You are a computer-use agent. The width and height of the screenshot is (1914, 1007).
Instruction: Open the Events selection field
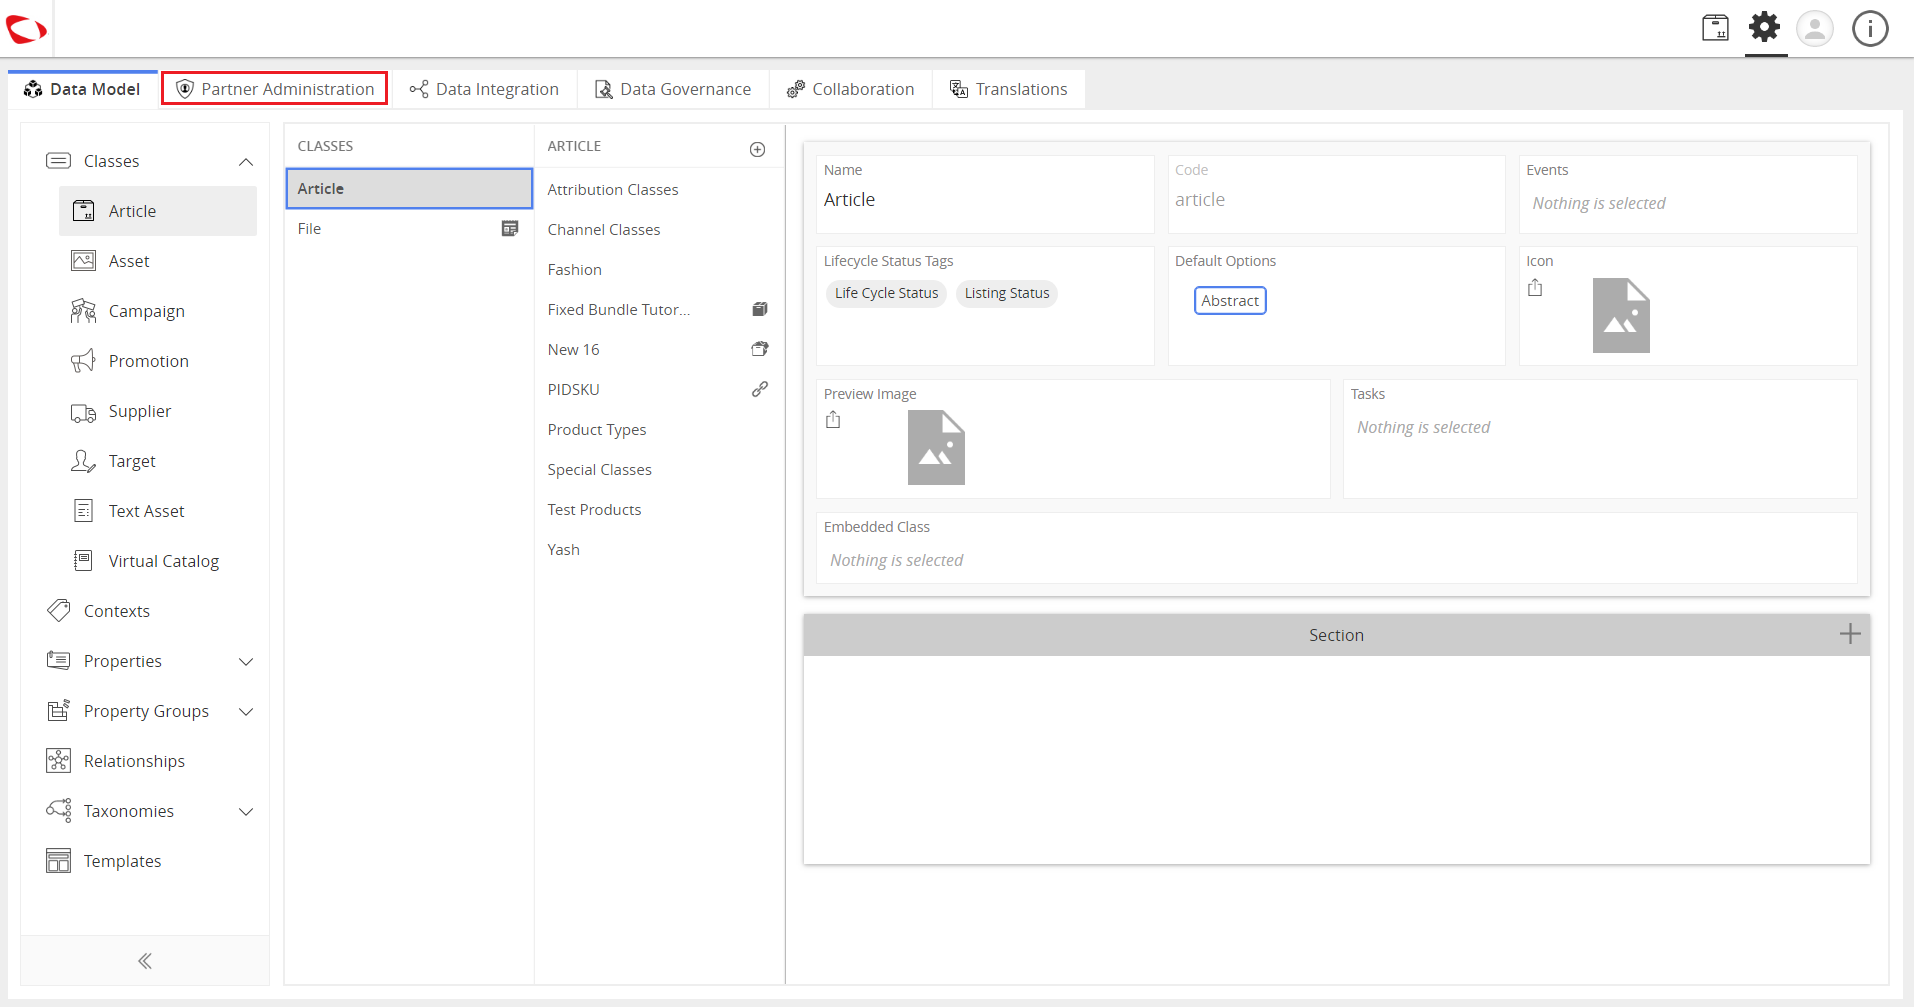[x=1688, y=194]
